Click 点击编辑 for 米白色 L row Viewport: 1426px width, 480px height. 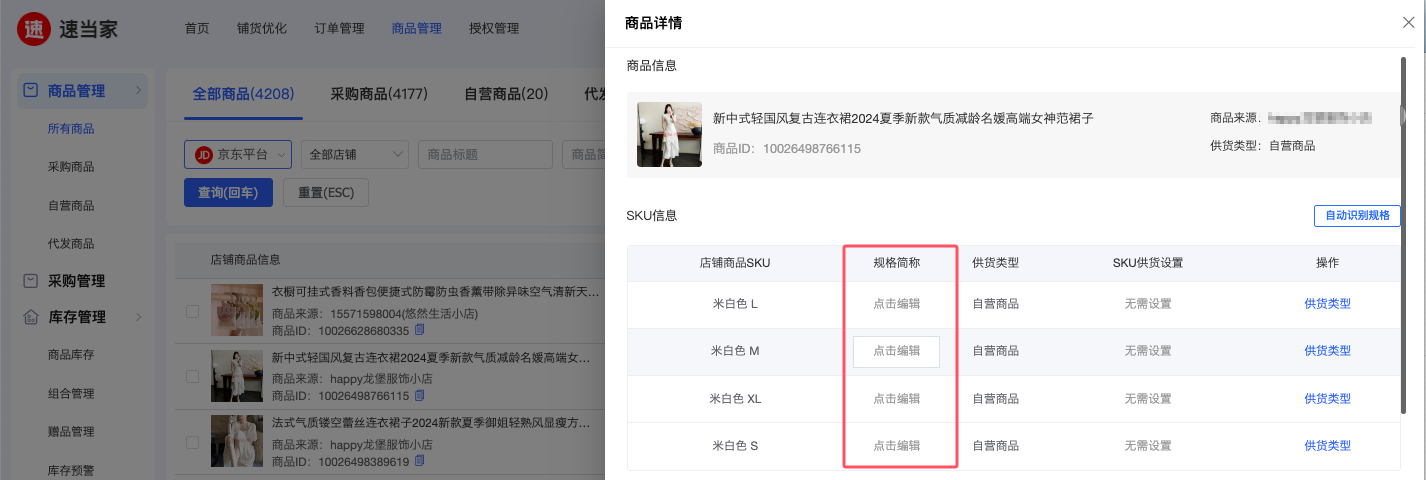tap(896, 303)
